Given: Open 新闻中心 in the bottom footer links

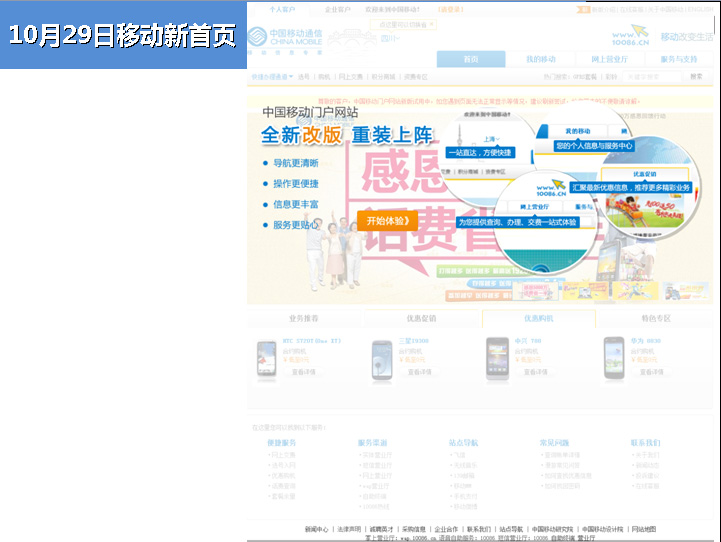Looking at the screenshot, I should click(x=316, y=529).
